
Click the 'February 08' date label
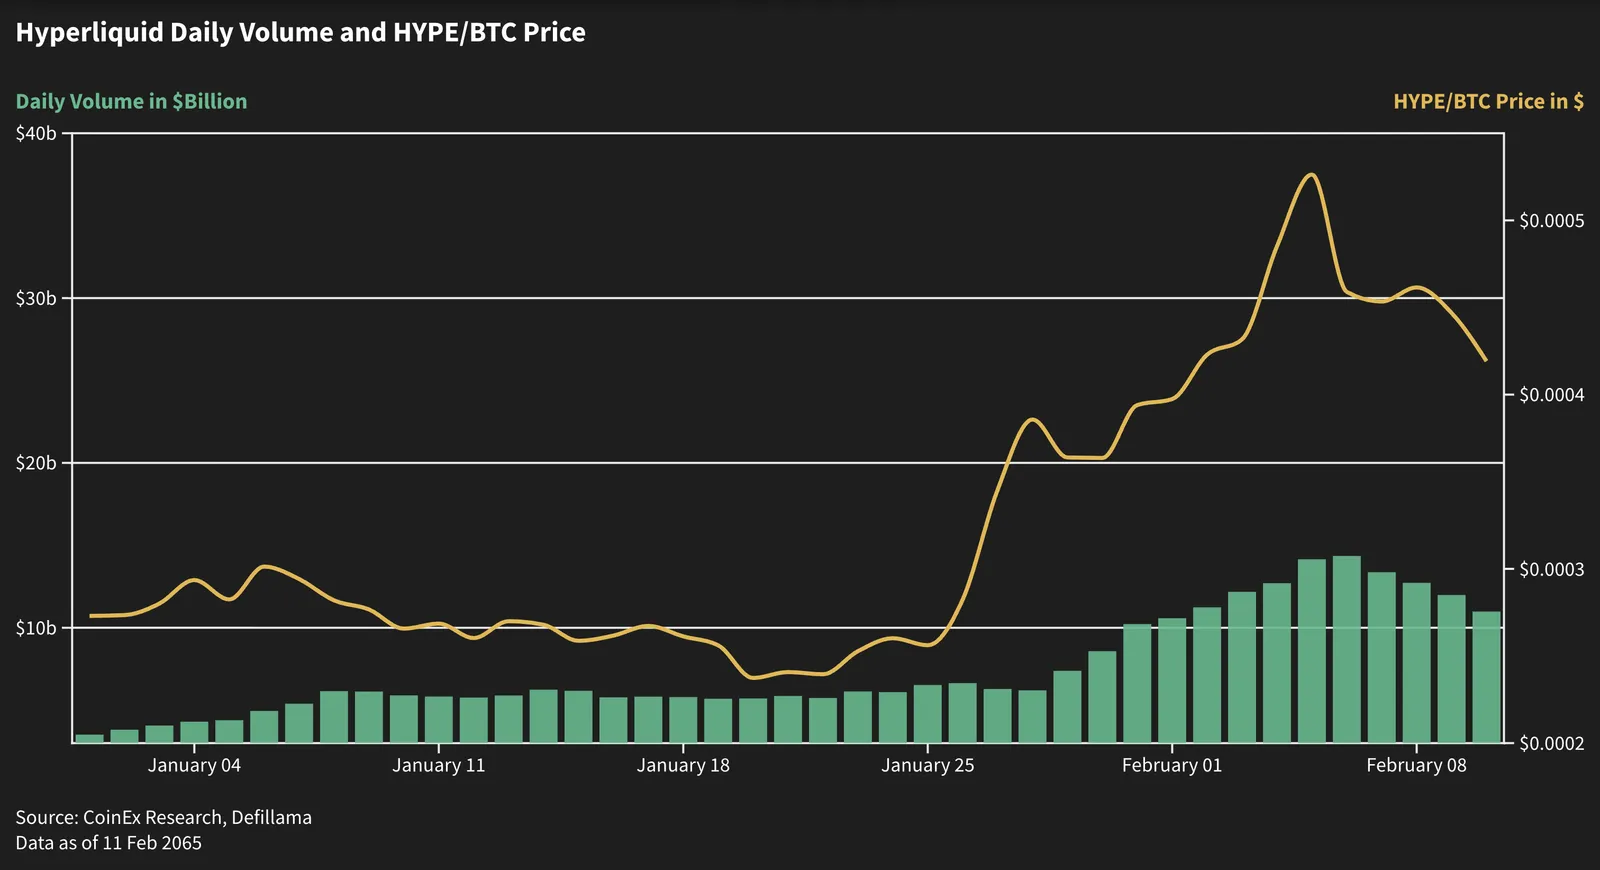point(1416,765)
